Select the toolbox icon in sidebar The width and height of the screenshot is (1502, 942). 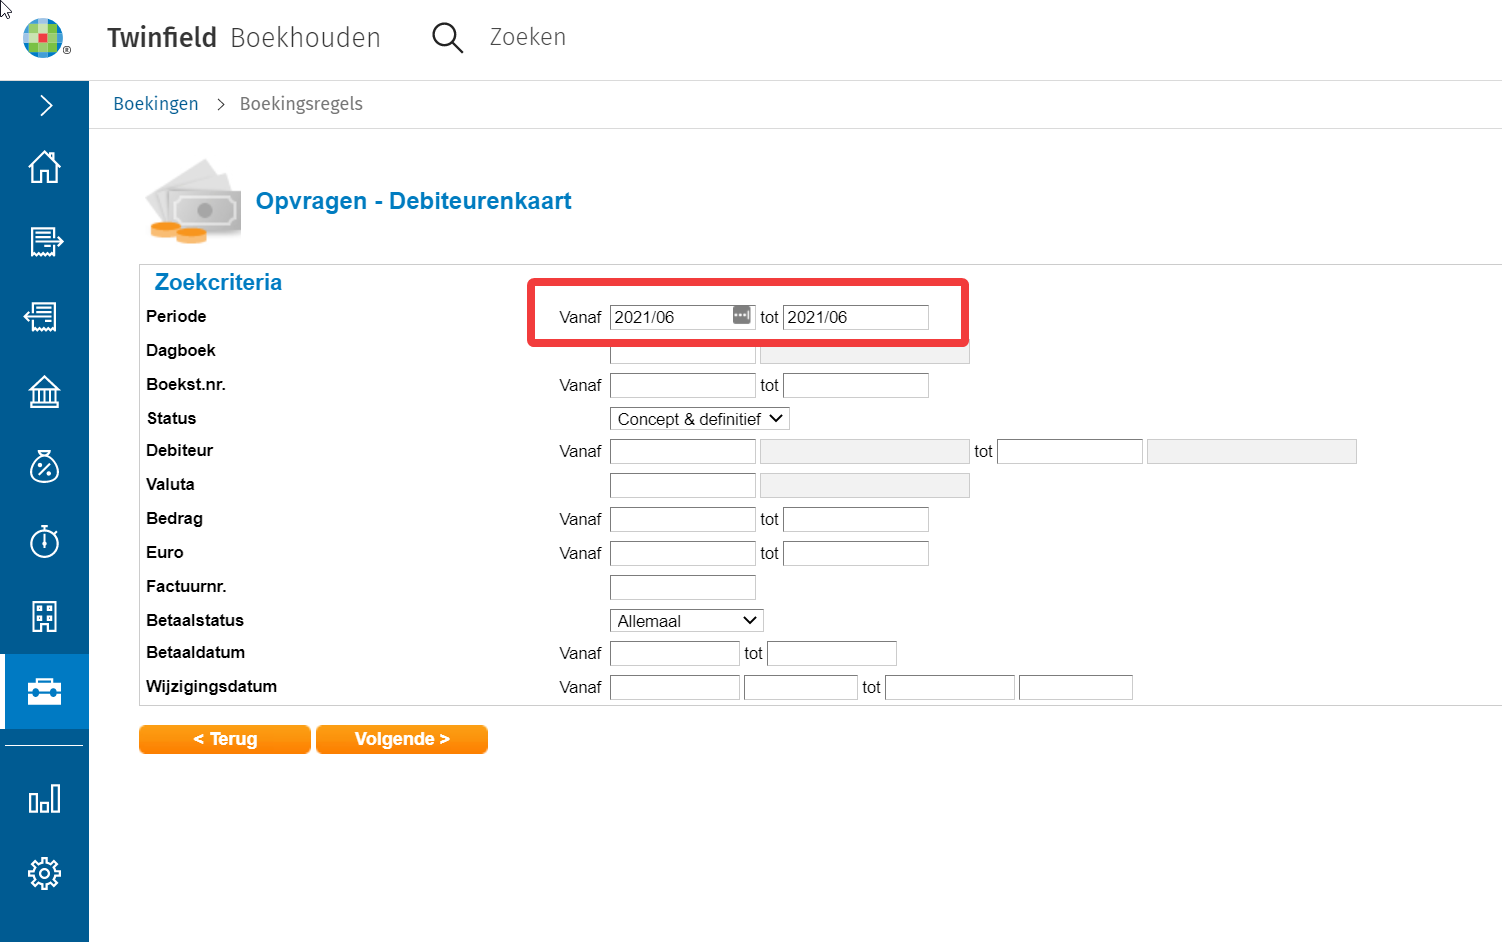44,692
